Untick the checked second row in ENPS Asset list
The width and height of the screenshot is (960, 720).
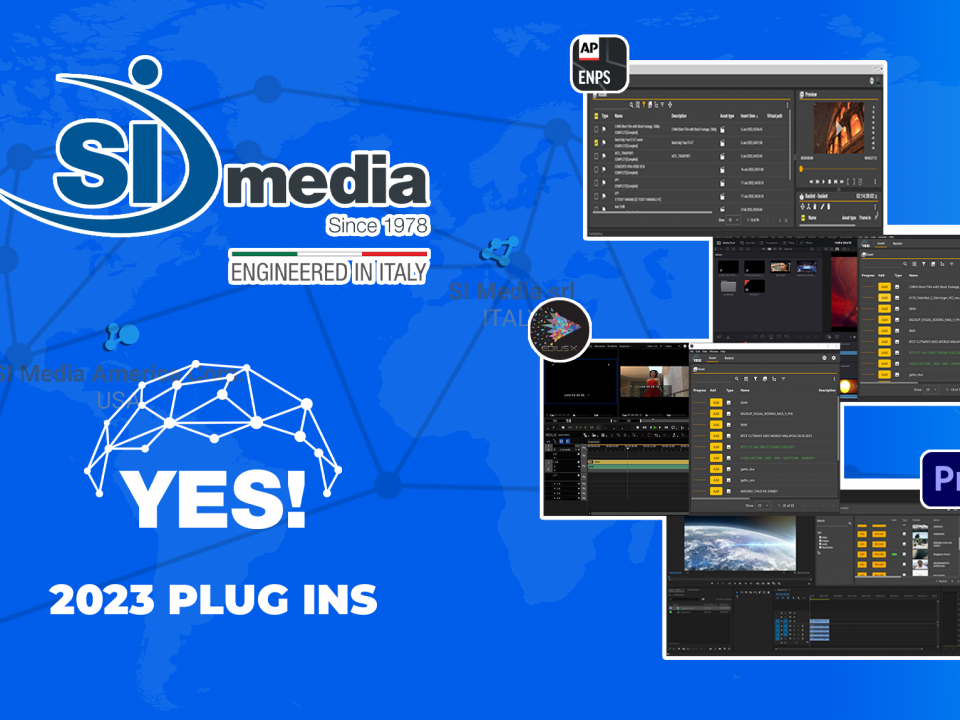[x=596, y=143]
